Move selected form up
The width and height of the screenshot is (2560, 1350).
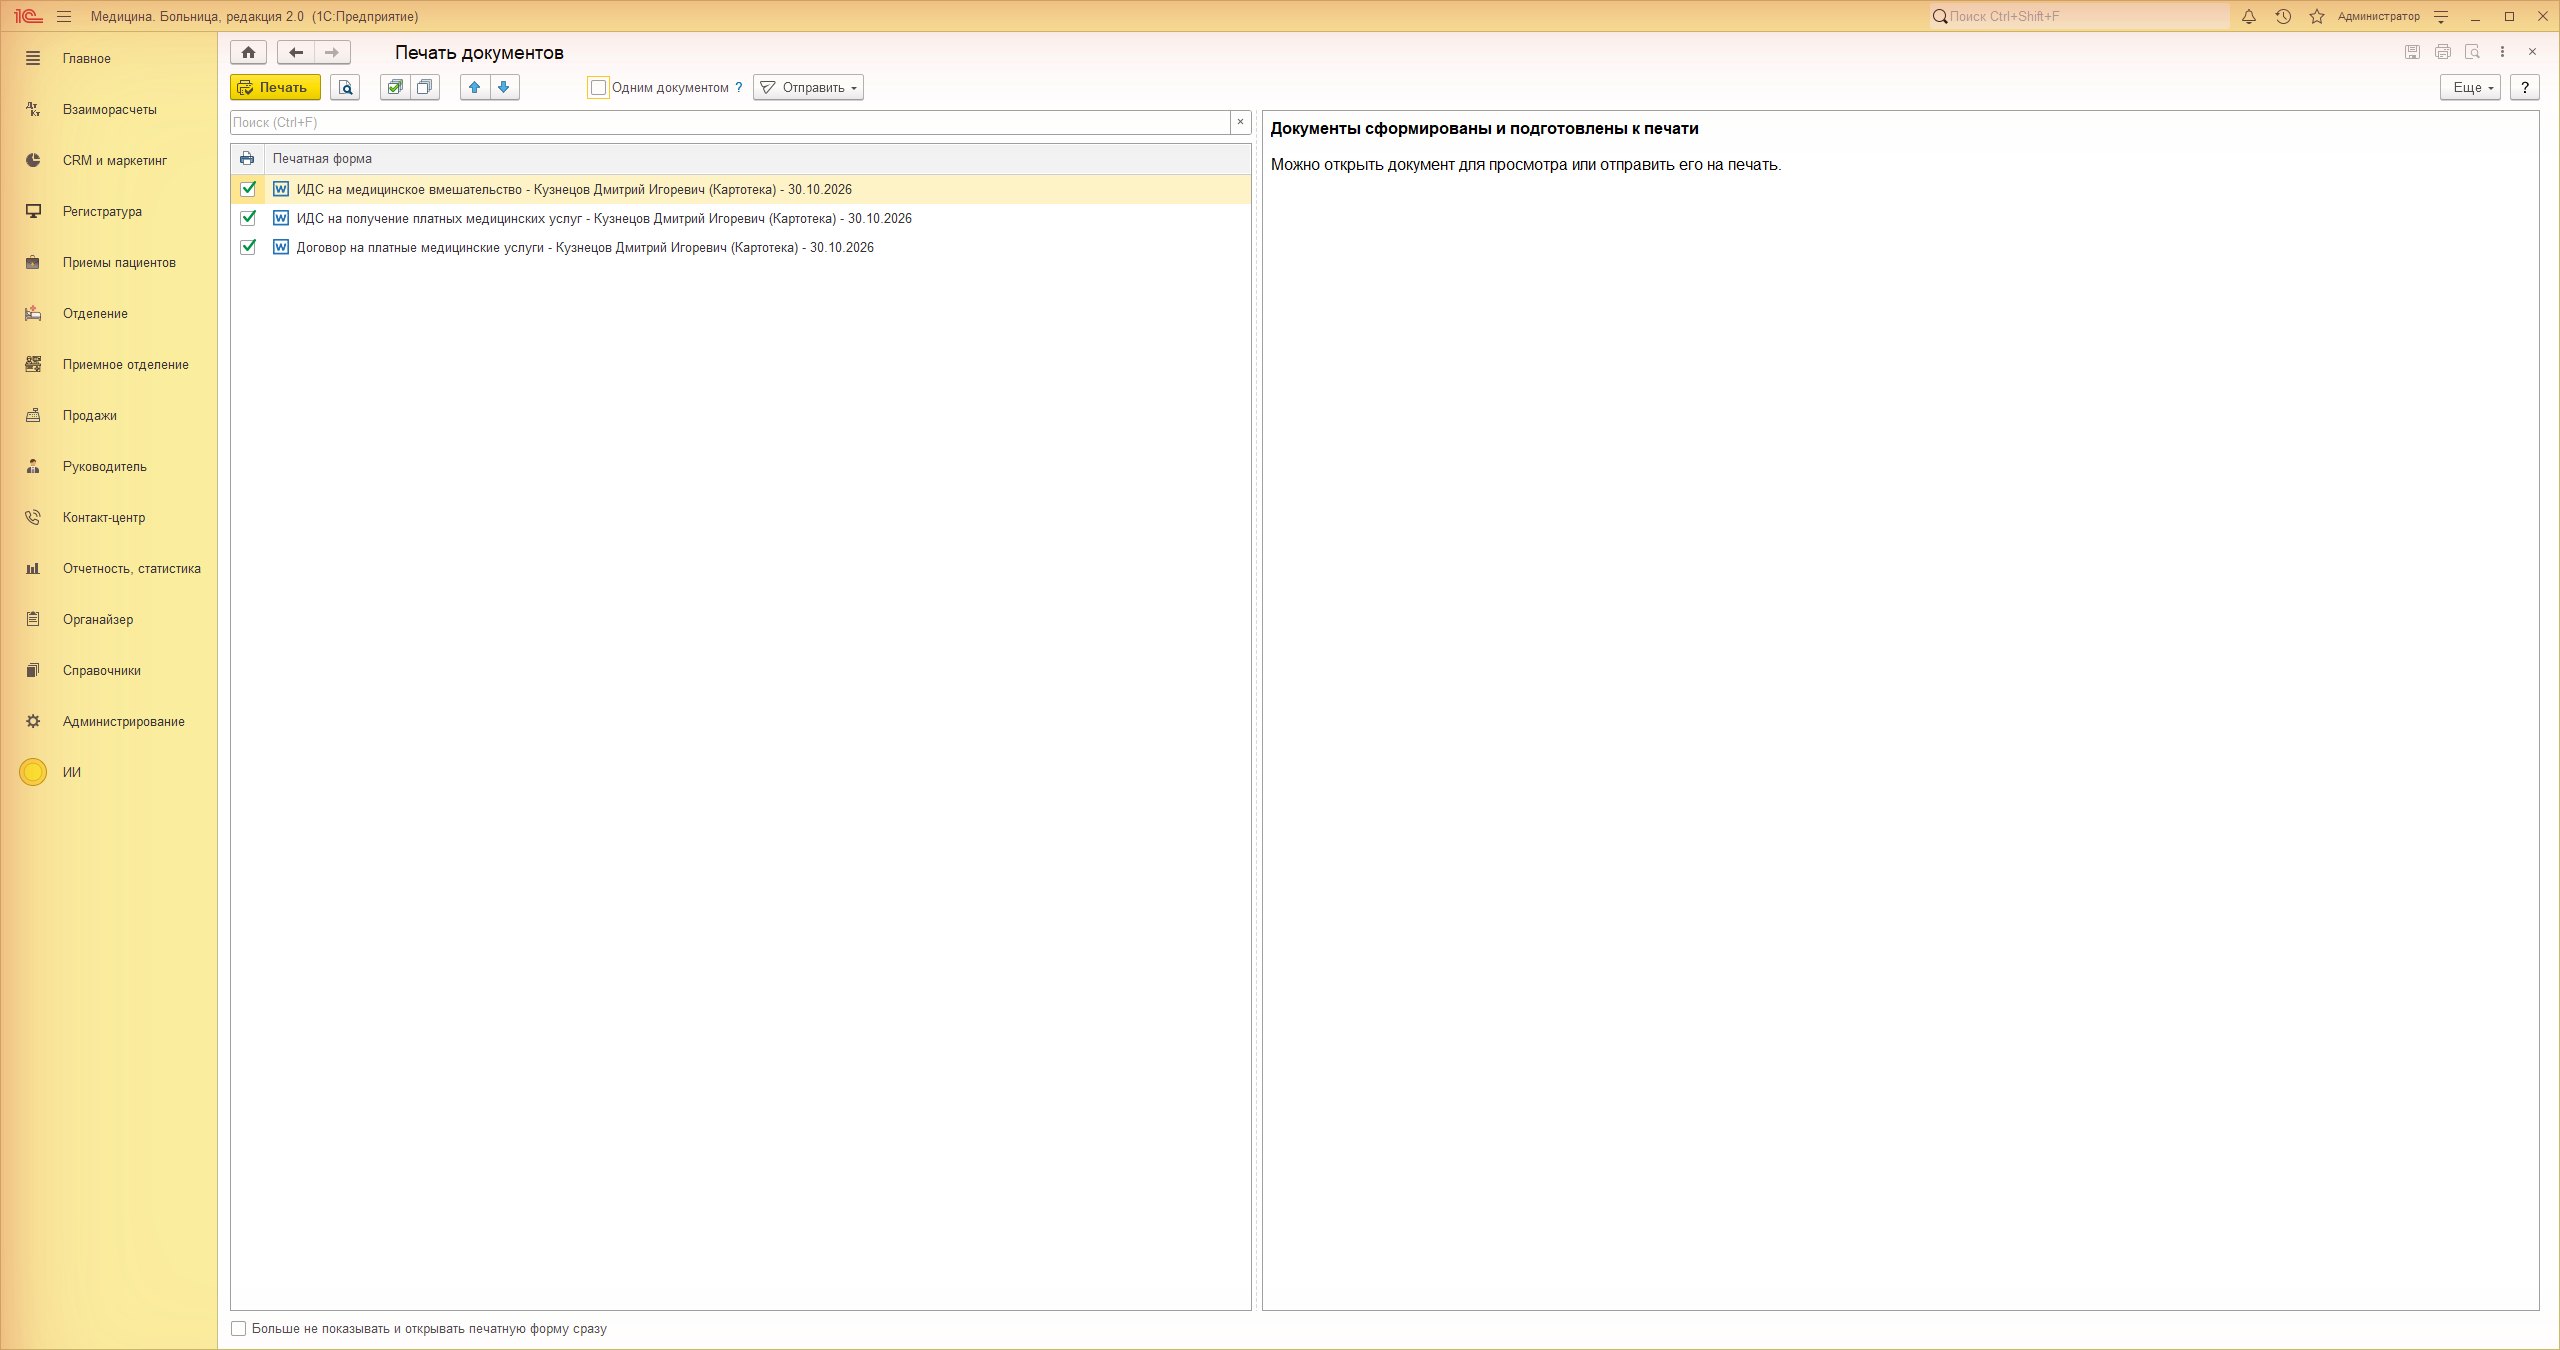pyautogui.click(x=475, y=87)
